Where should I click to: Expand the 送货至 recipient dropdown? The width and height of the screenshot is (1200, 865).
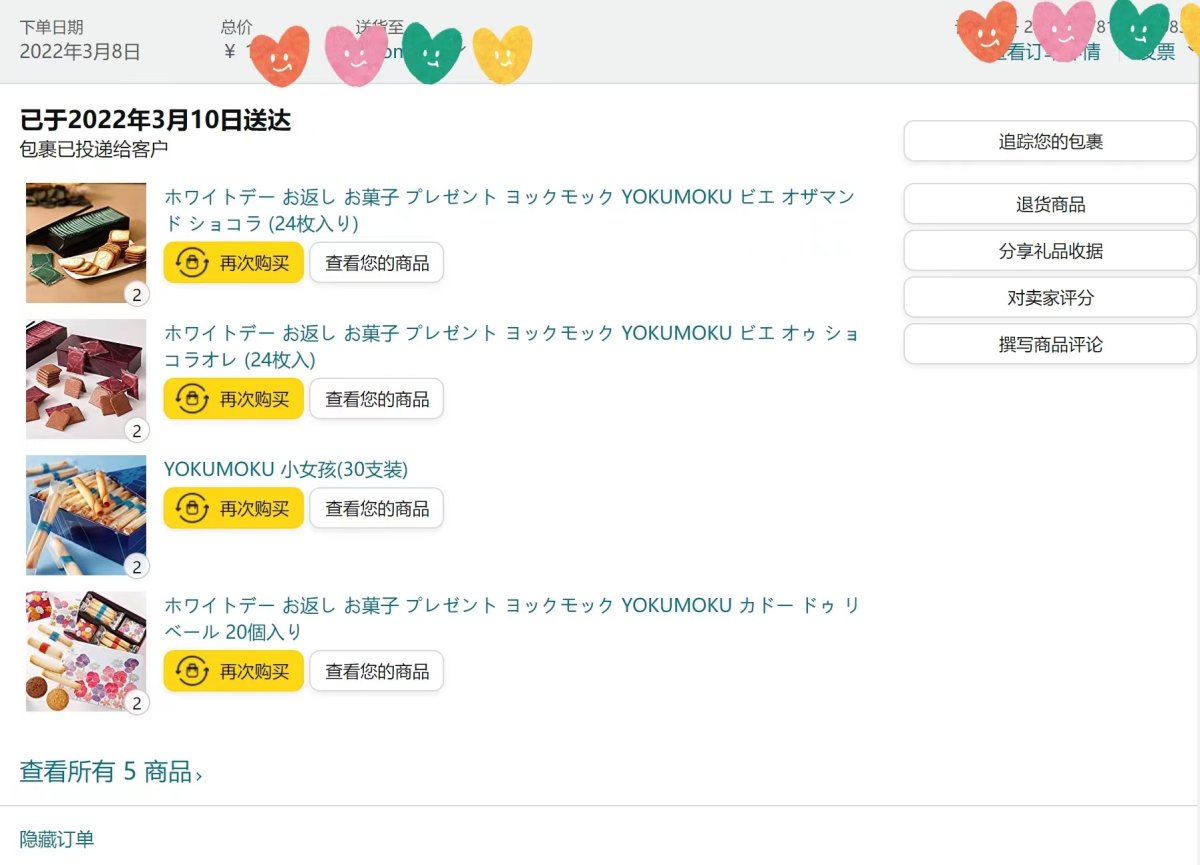463,48
